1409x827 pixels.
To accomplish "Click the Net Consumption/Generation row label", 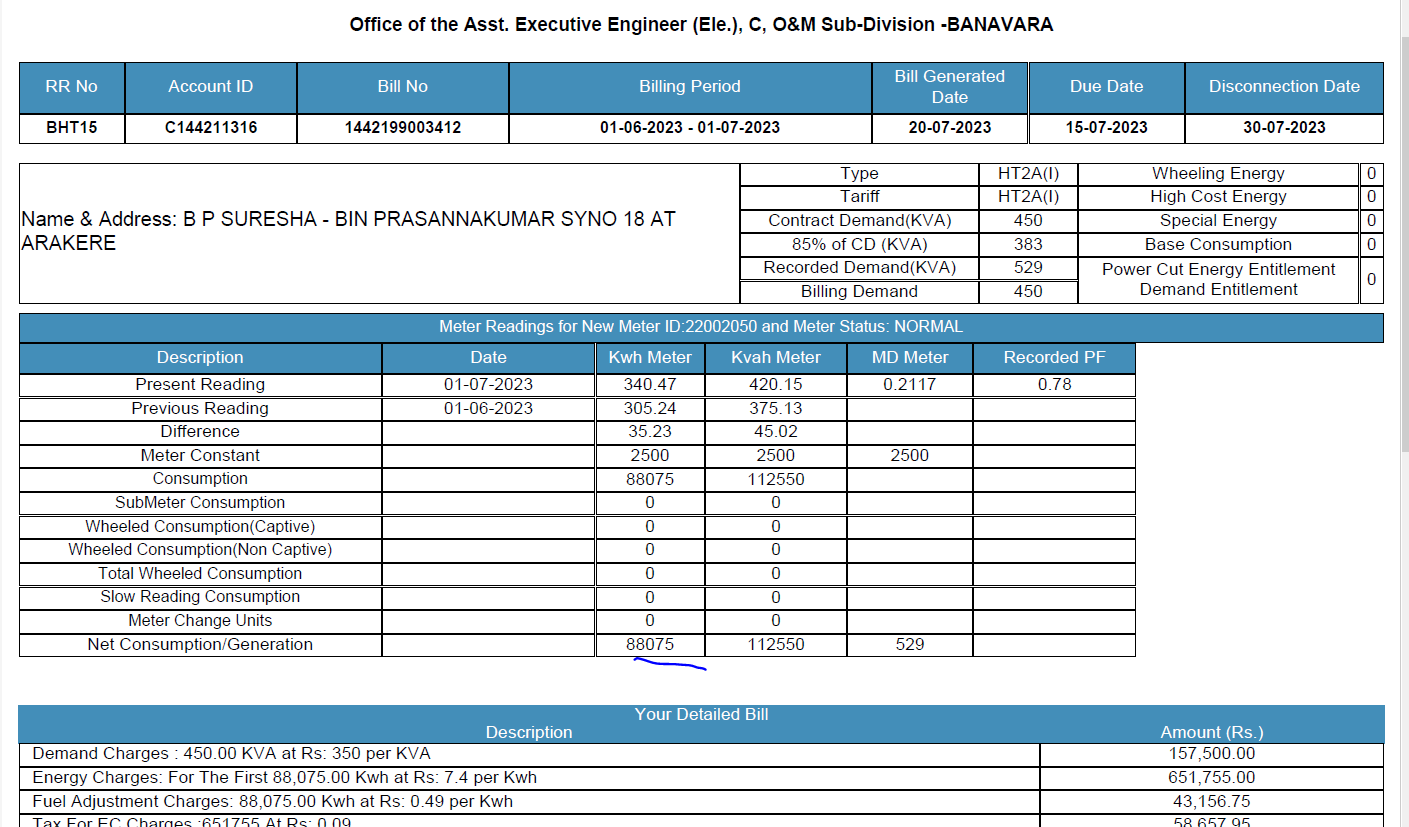I will point(200,645).
